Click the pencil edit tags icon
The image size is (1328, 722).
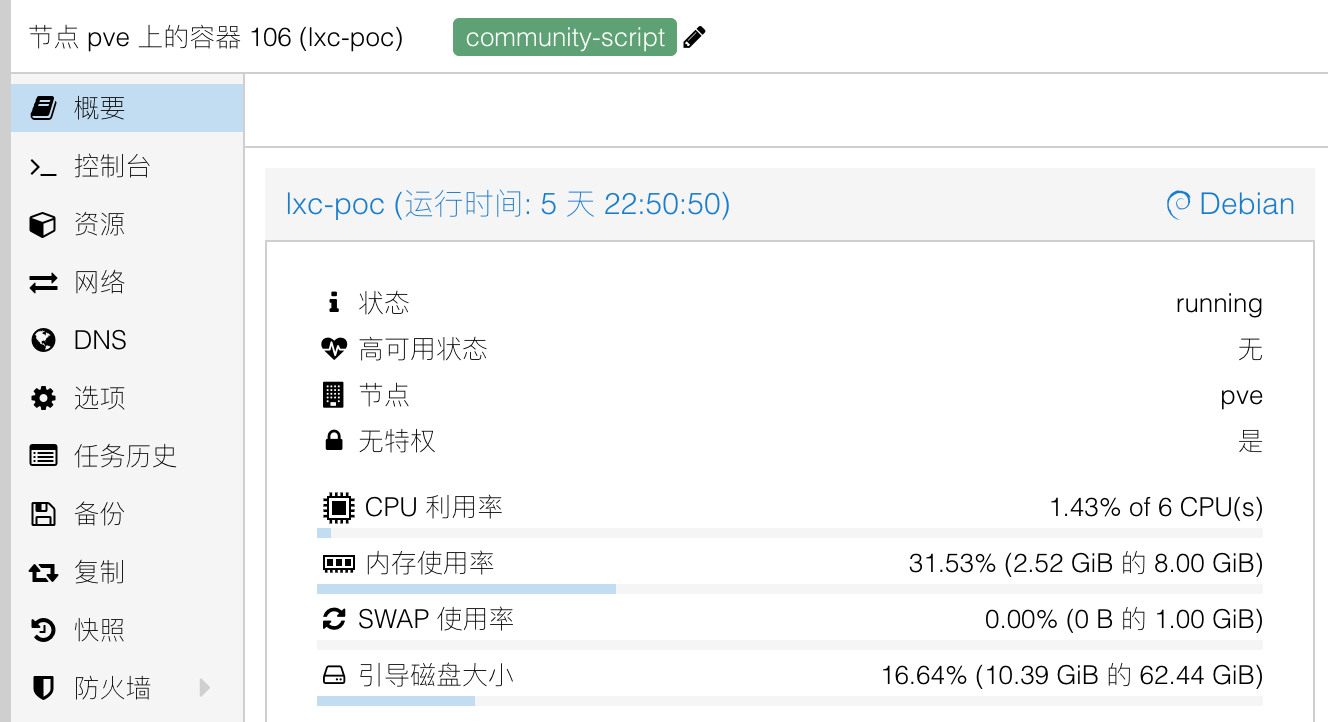[x=695, y=38]
